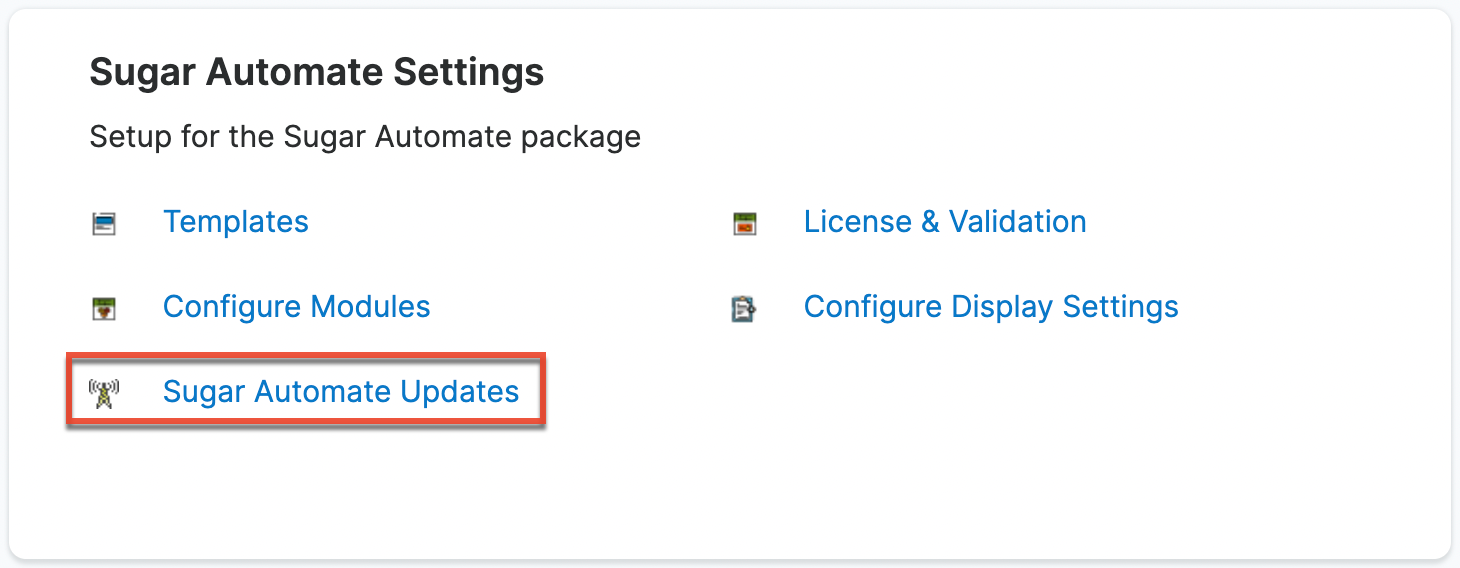Click the "Setup for the Sugar Automate package" description
Viewport: 1460px width, 568px height.
point(365,135)
